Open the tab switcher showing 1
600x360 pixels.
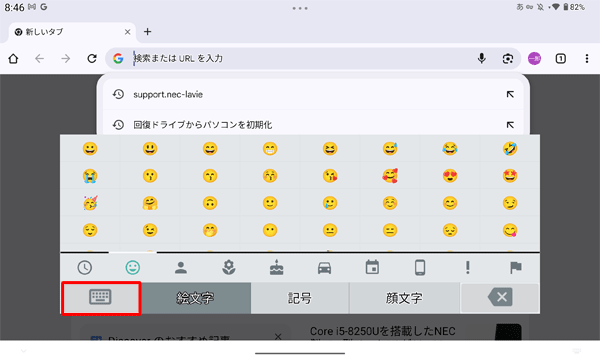click(561, 59)
